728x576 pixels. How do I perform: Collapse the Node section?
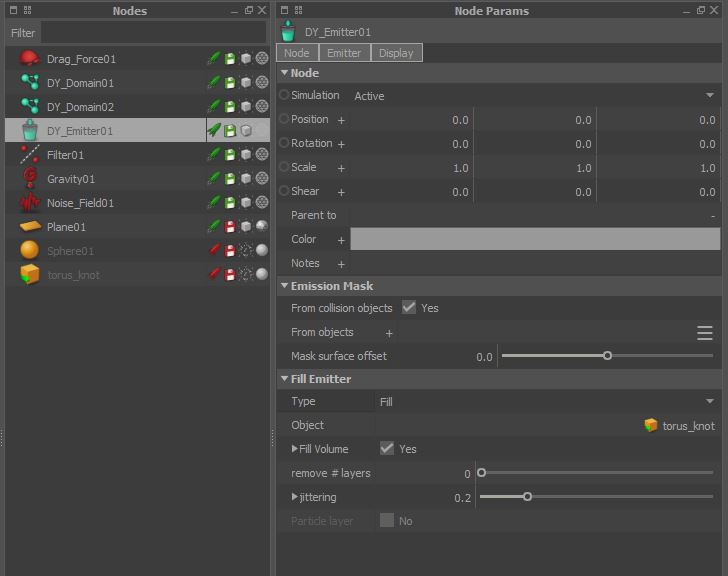click(285, 73)
